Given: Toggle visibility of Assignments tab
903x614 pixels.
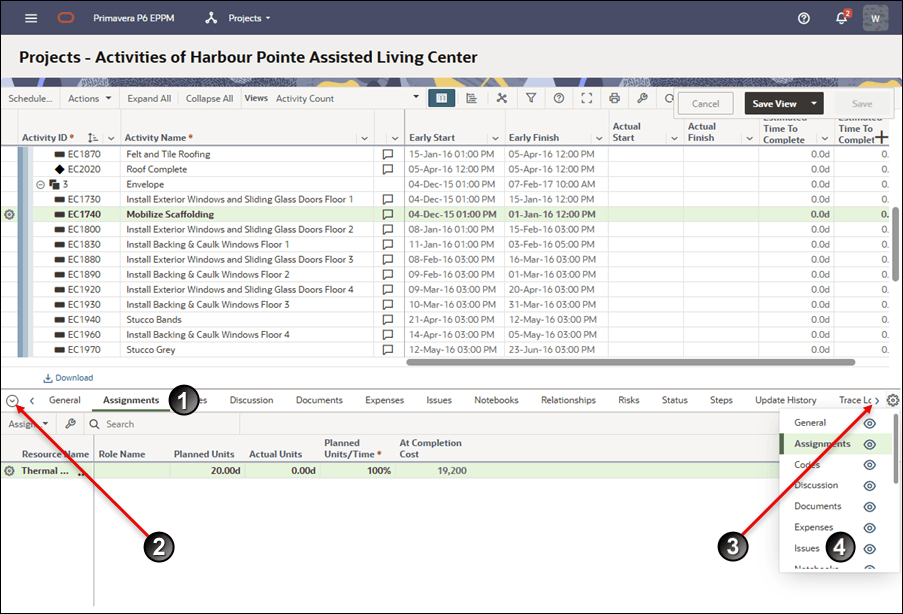Looking at the screenshot, I should (870, 444).
